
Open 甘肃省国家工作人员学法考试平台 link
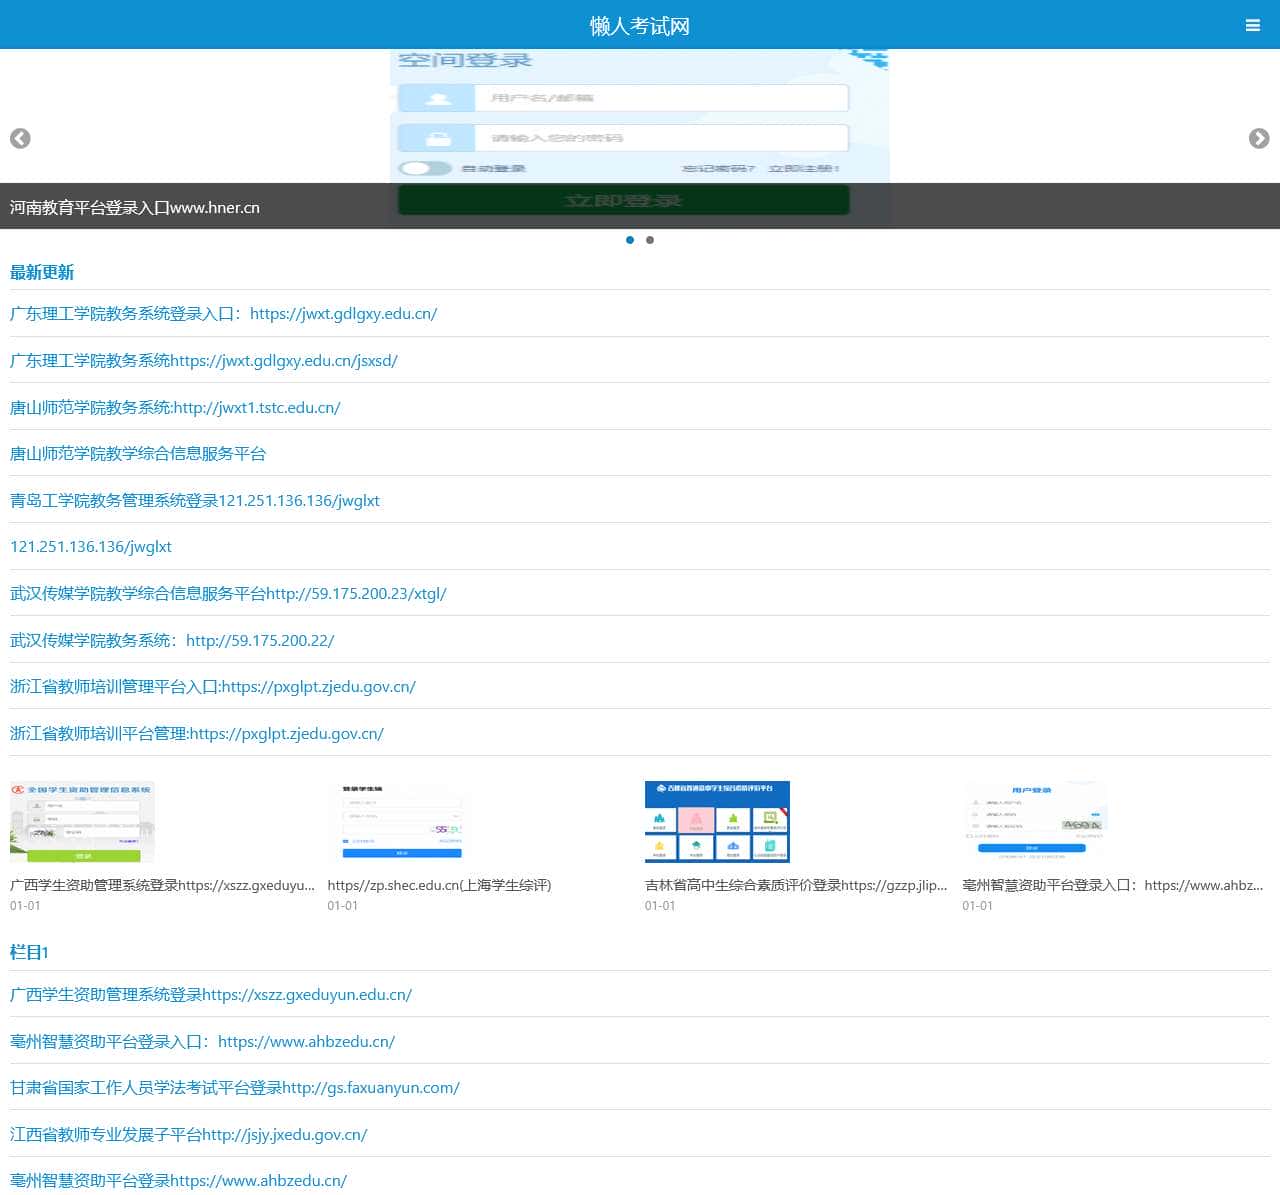[235, 1088]
